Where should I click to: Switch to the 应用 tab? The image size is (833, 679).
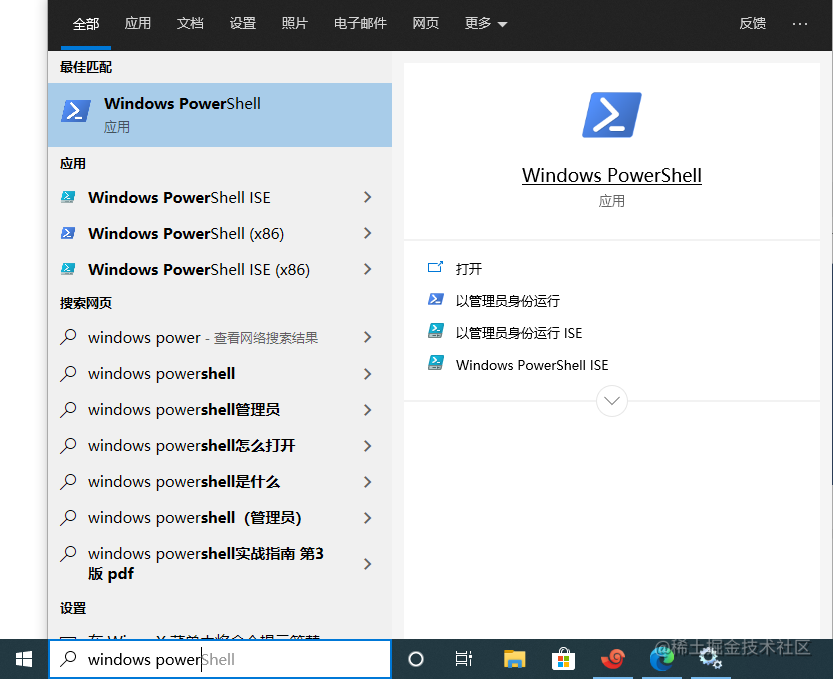pos(137,23)
